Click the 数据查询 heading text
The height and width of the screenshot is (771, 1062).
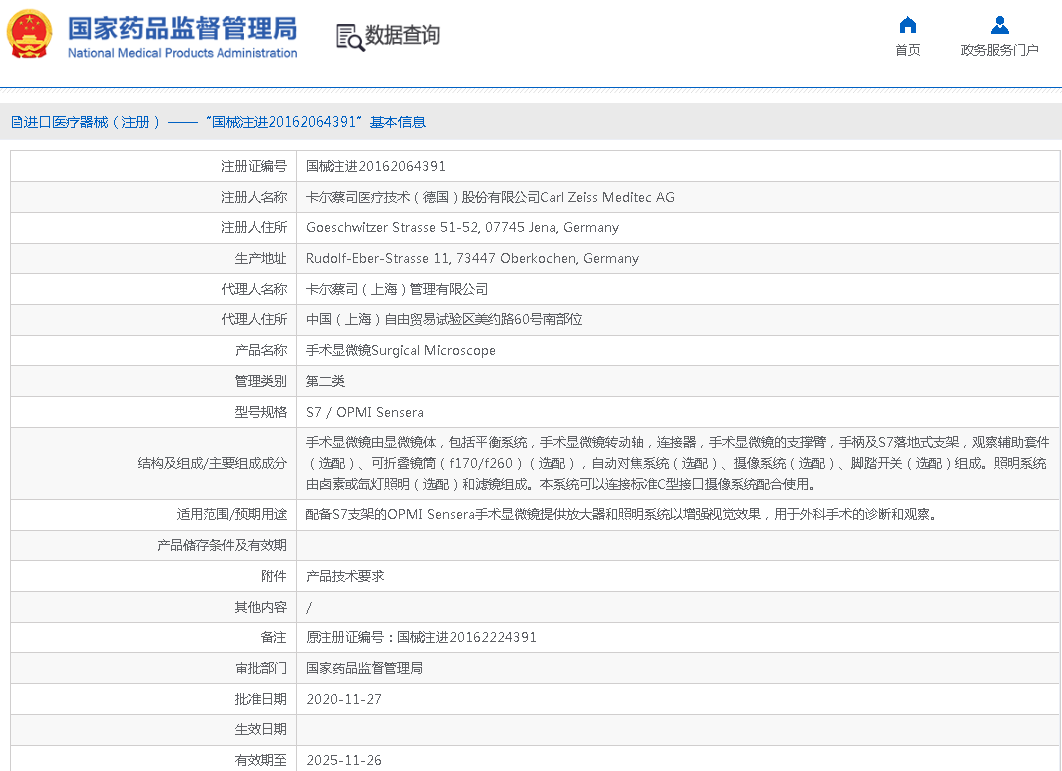click(x=402, y=36)
